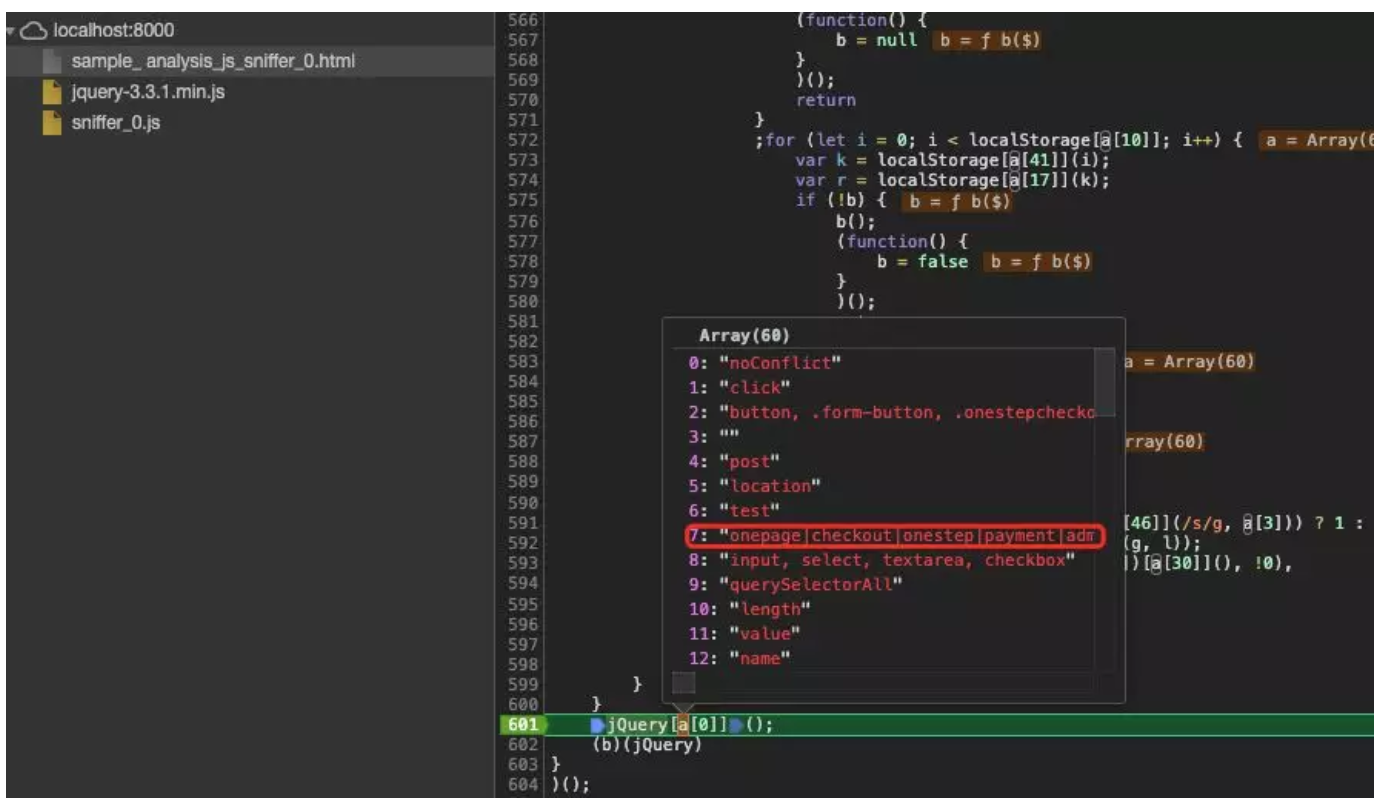
Task: Click the inline value badge on line 567
Action: (989, 42)
